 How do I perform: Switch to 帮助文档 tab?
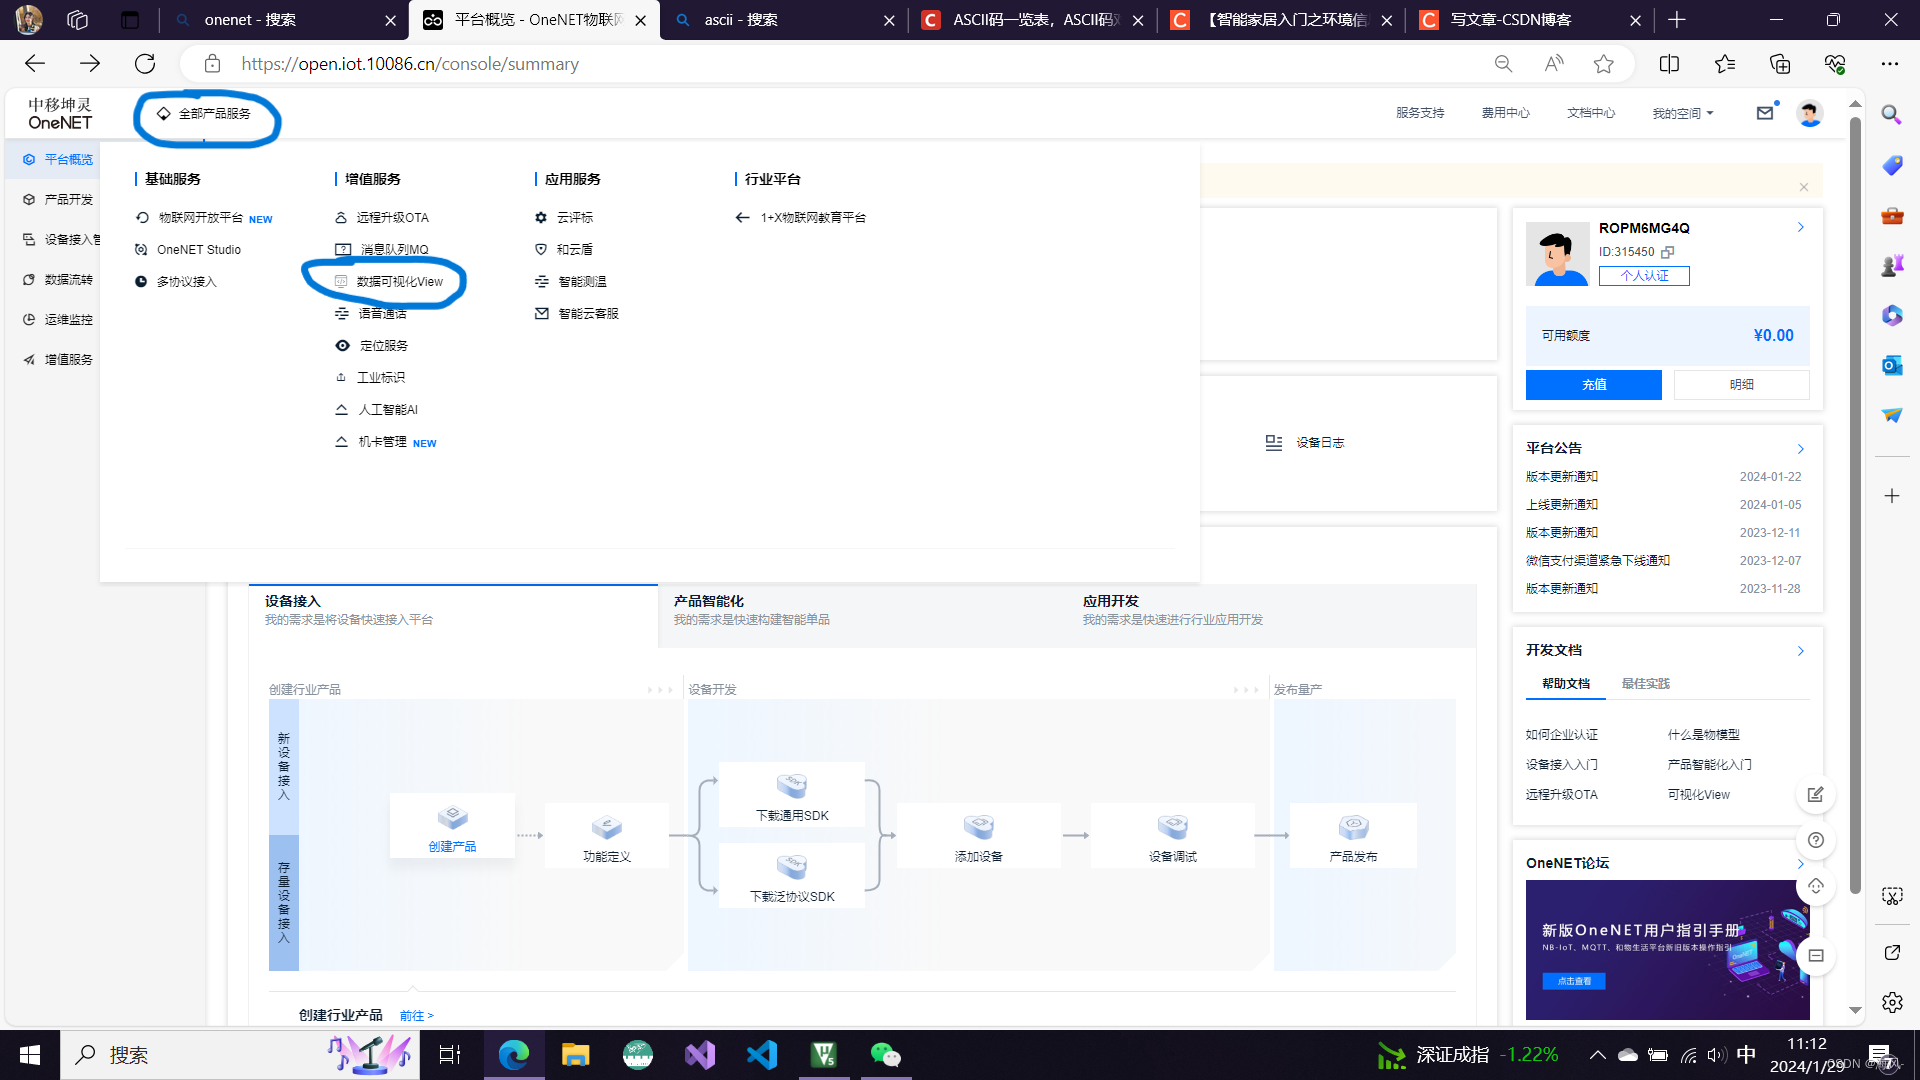coord(1566,684)
